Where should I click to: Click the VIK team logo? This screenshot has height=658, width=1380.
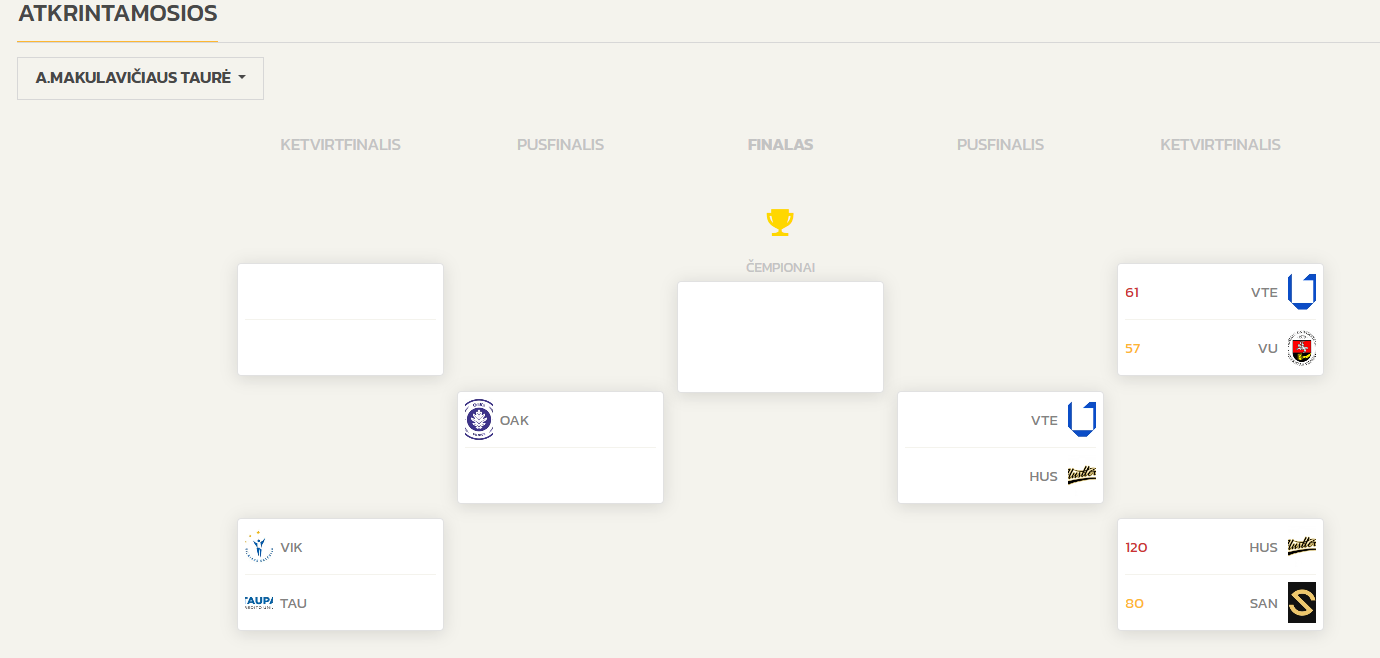point(259,547)
